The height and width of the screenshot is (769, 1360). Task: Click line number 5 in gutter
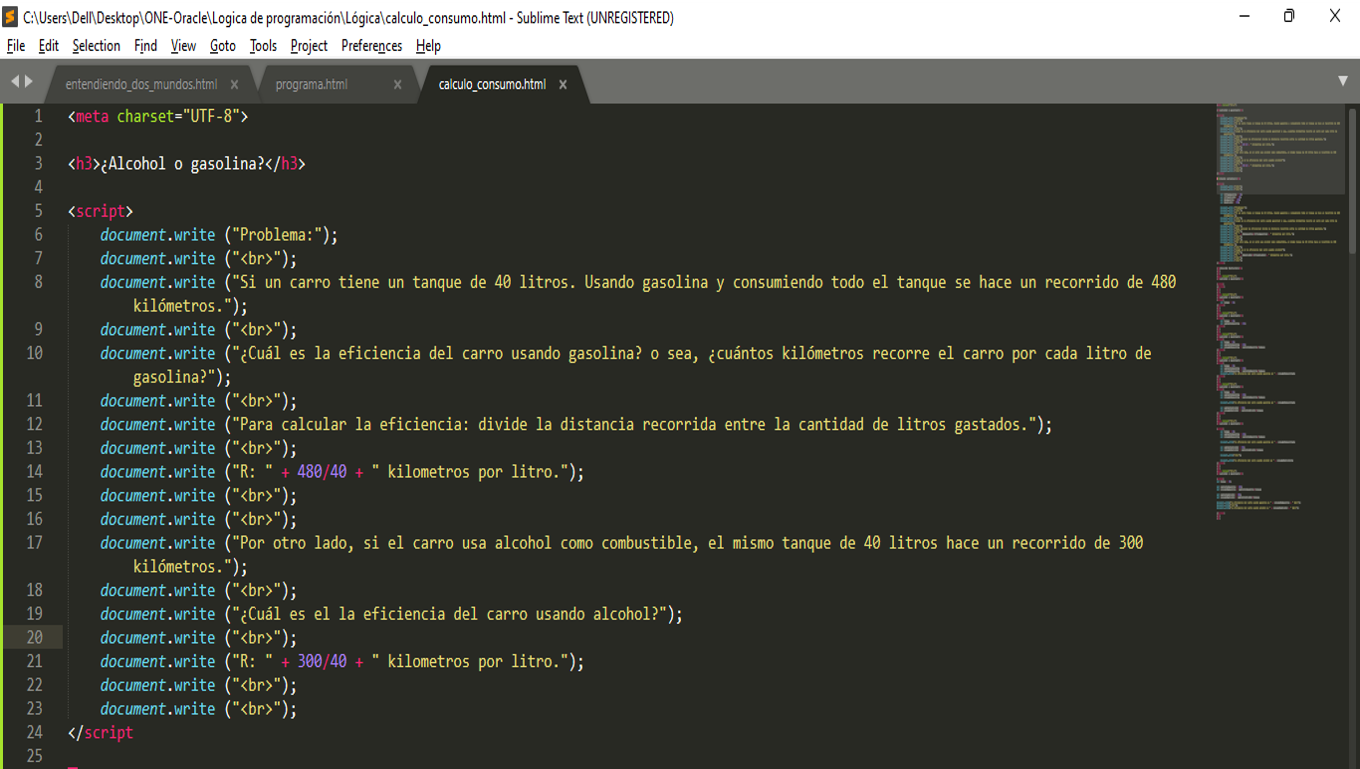38,211
